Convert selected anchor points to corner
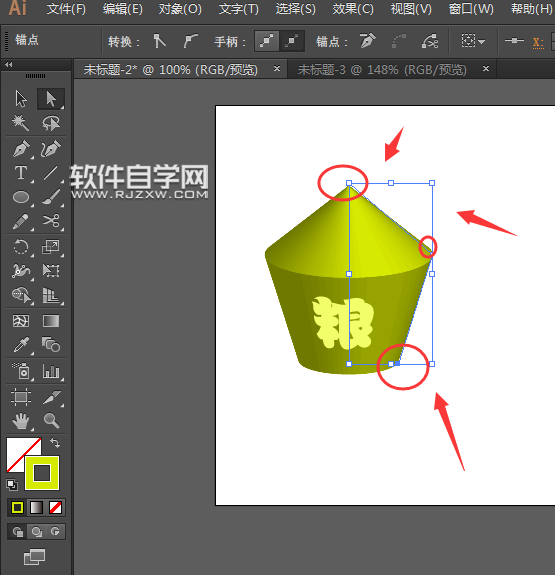Viewport: 555px width, 575px height. [159, 41]
